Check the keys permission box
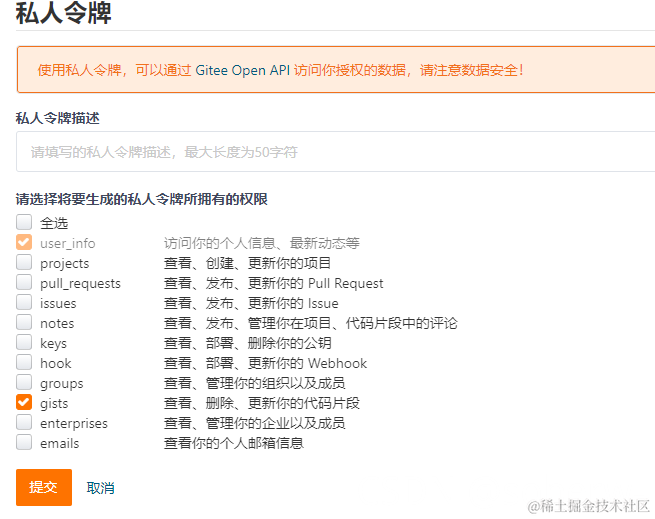The height and width of the screenshot is (519, 655). 24,342
